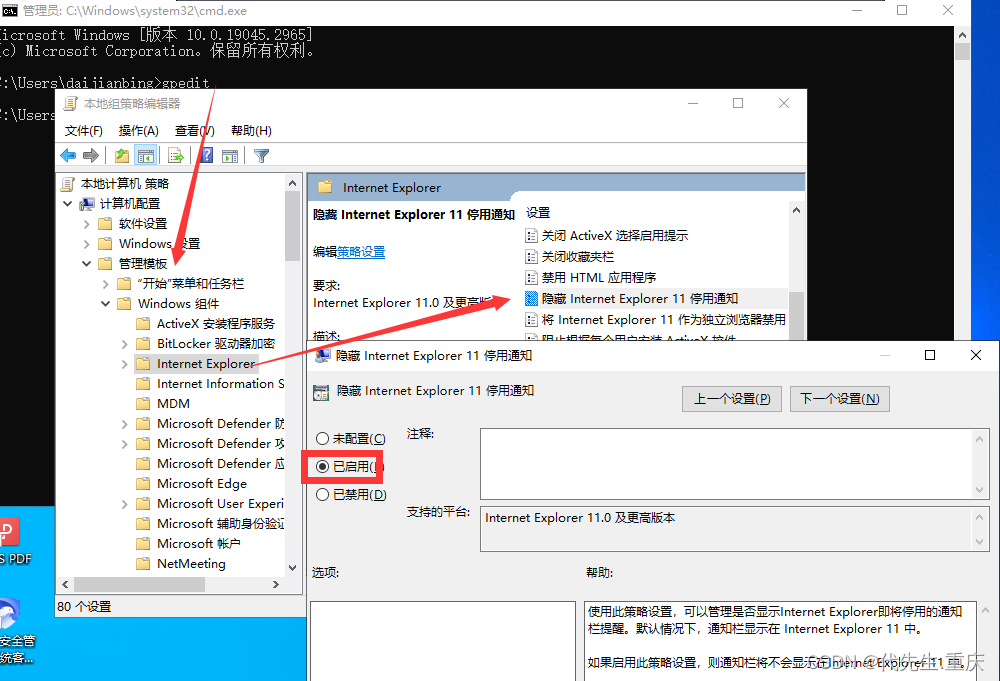Select 隐藏 Internet Explorer 11 停用通知 setting row
The width and height of the screenshot is (1000, 681).
(656, 299)
